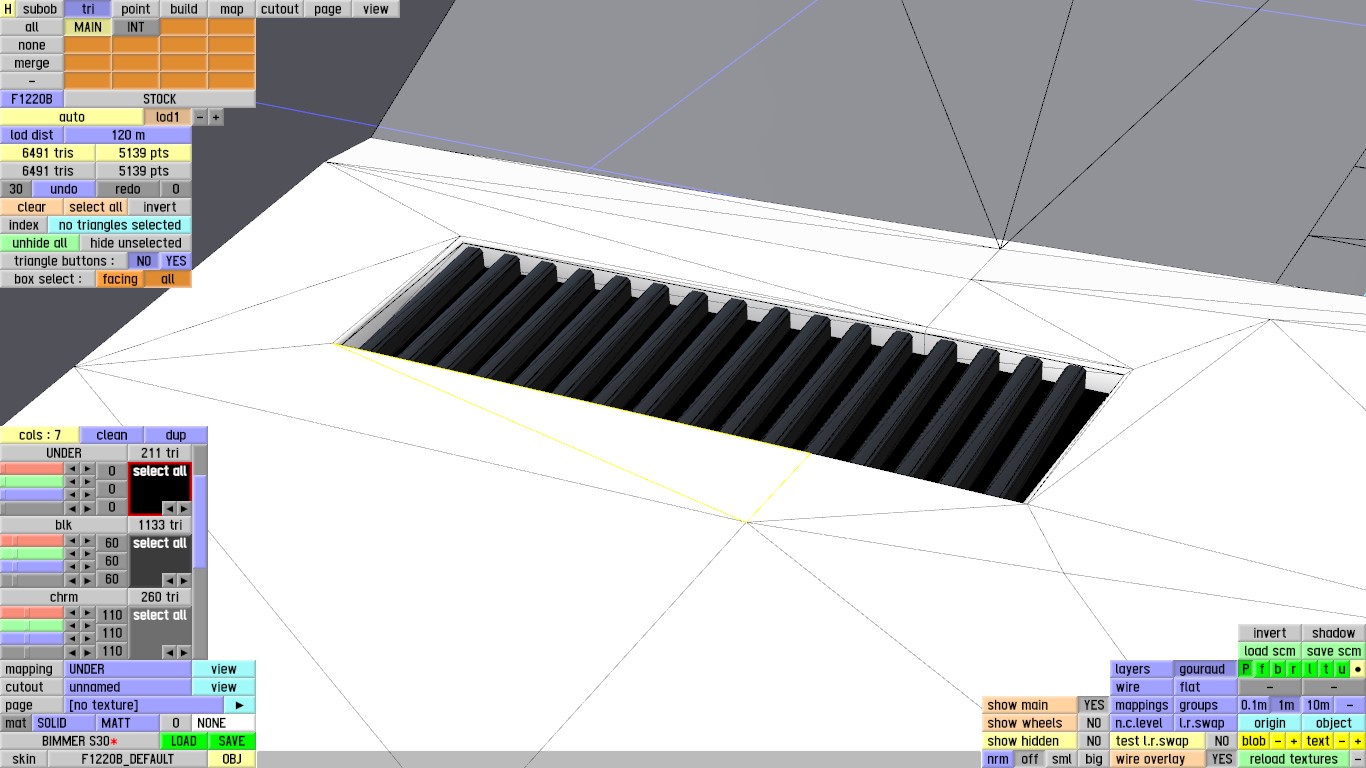Toggle test l.r.swap NO setting

(x=1221, y=741)
